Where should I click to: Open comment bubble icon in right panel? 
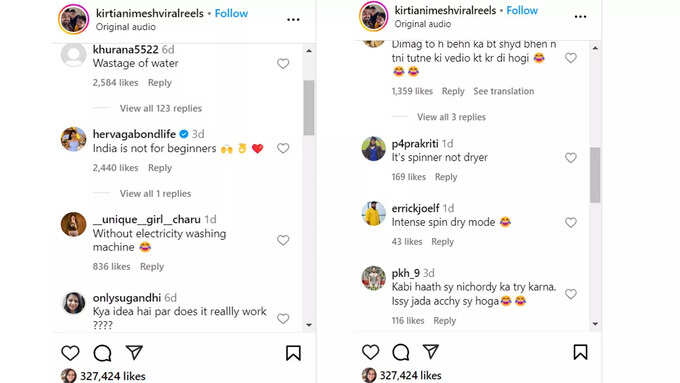[401, 352]
